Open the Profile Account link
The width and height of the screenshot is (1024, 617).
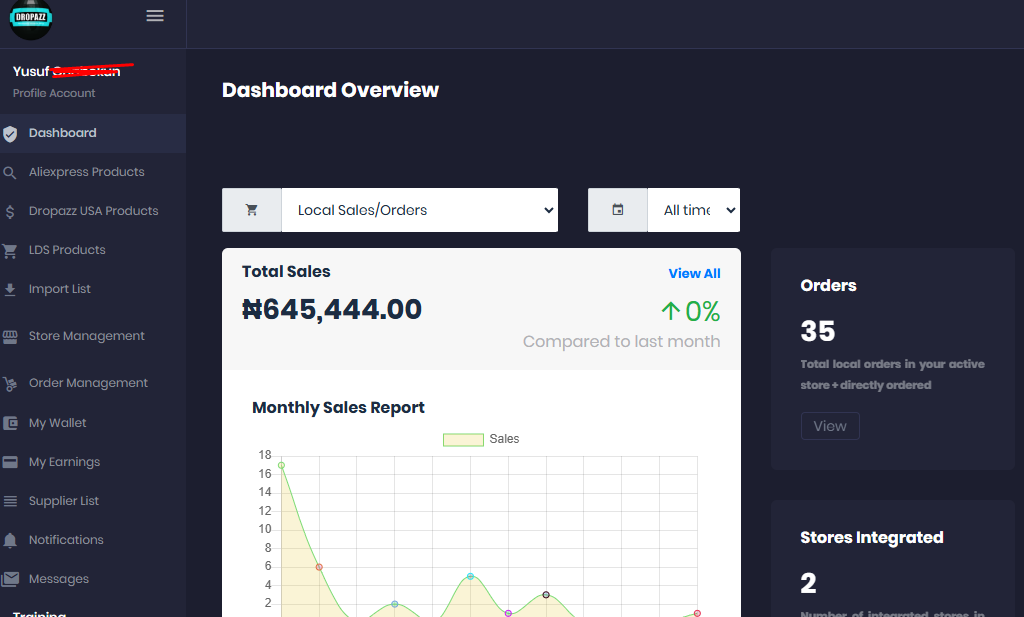tap(54, 93)
